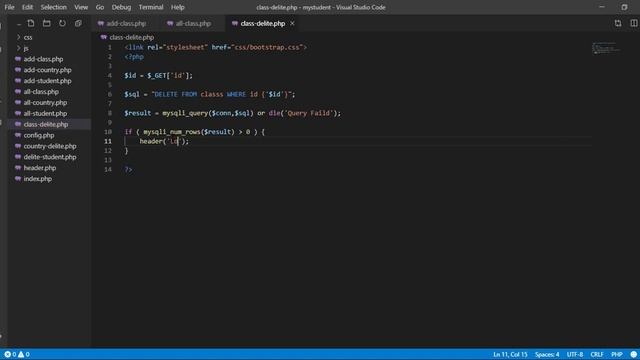Open country-delite.php in the explorer
The height and width of the screenshot is (360, 640).
50,146
